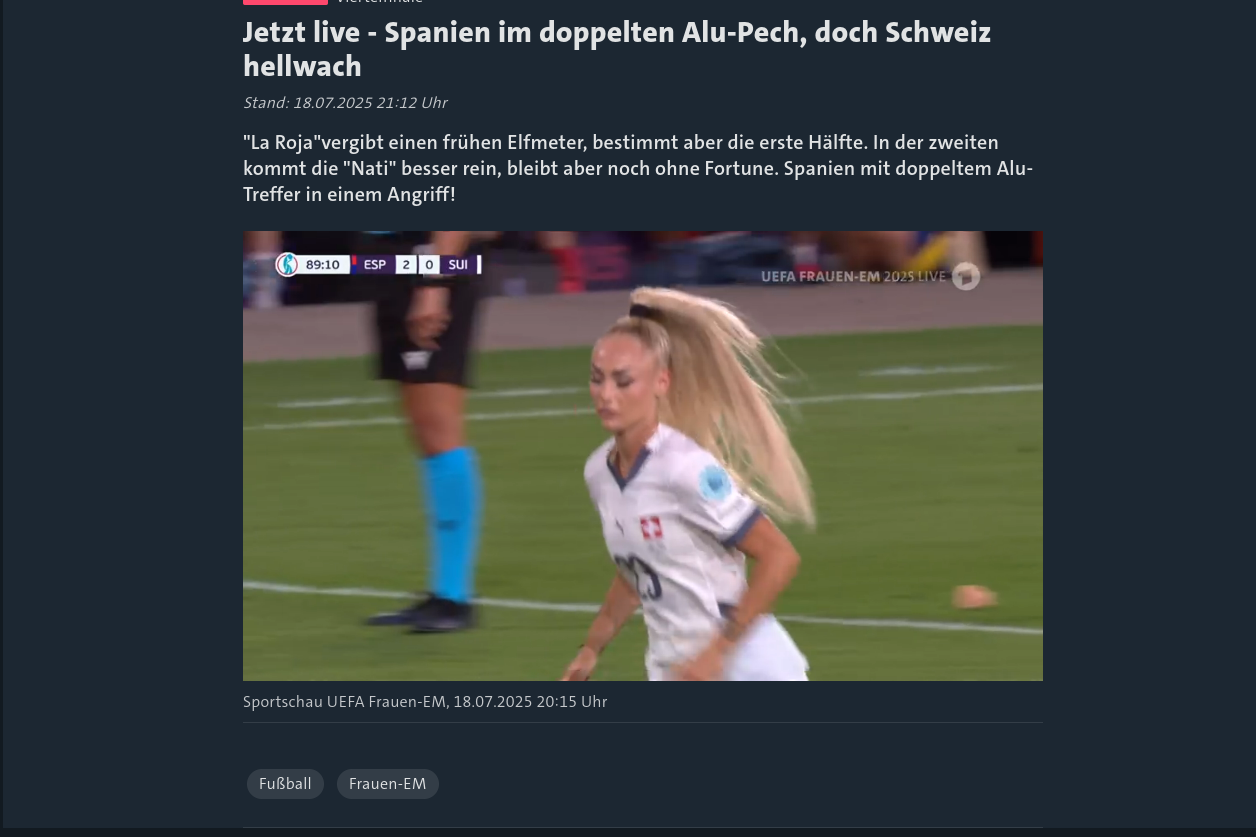Click the ESP team label in the scoreboard
The width and height of the screenshot is (1256, 837).
tap(375, 265)
